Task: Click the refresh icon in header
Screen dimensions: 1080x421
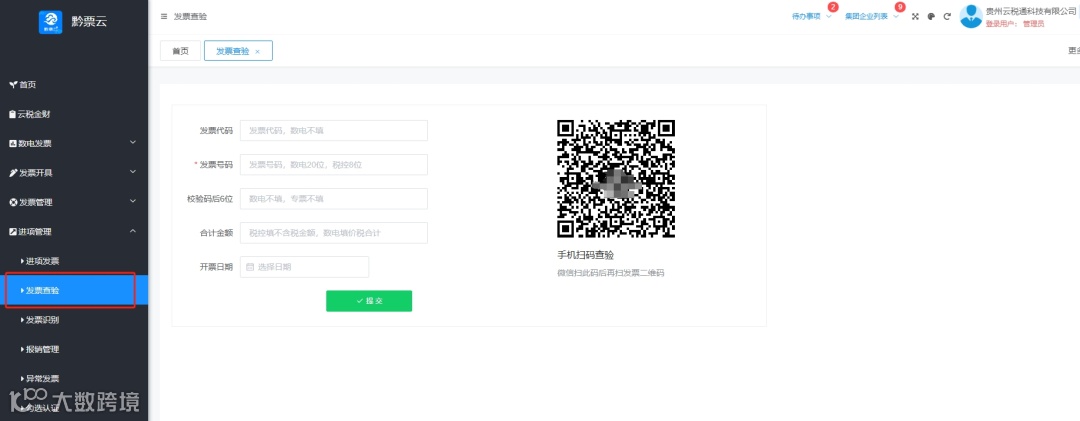Action: [x=947, y=17]
